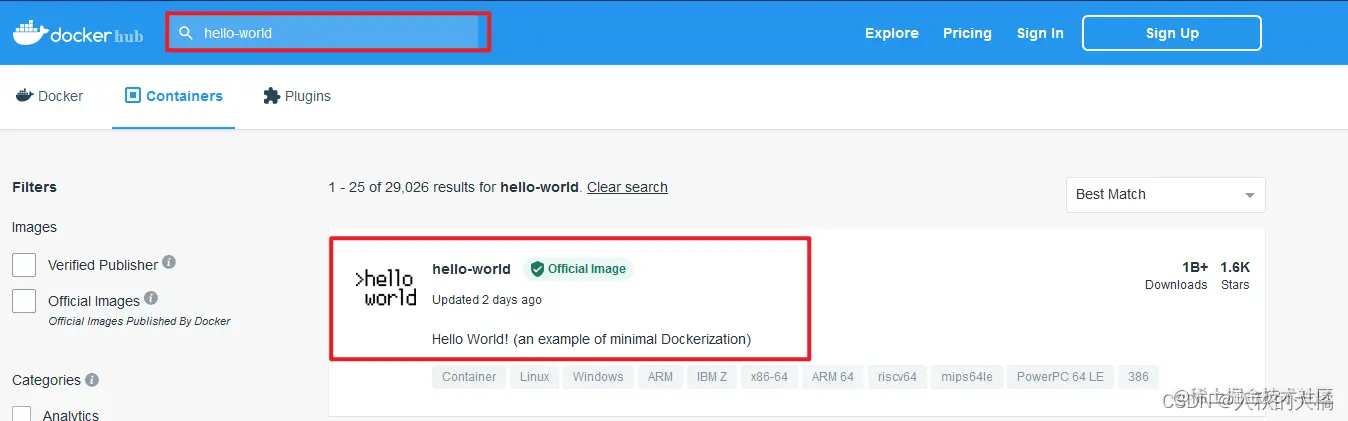The image size is (1348, 421).
Task: Click Sign In in the header
Action: coord(1040,33)
